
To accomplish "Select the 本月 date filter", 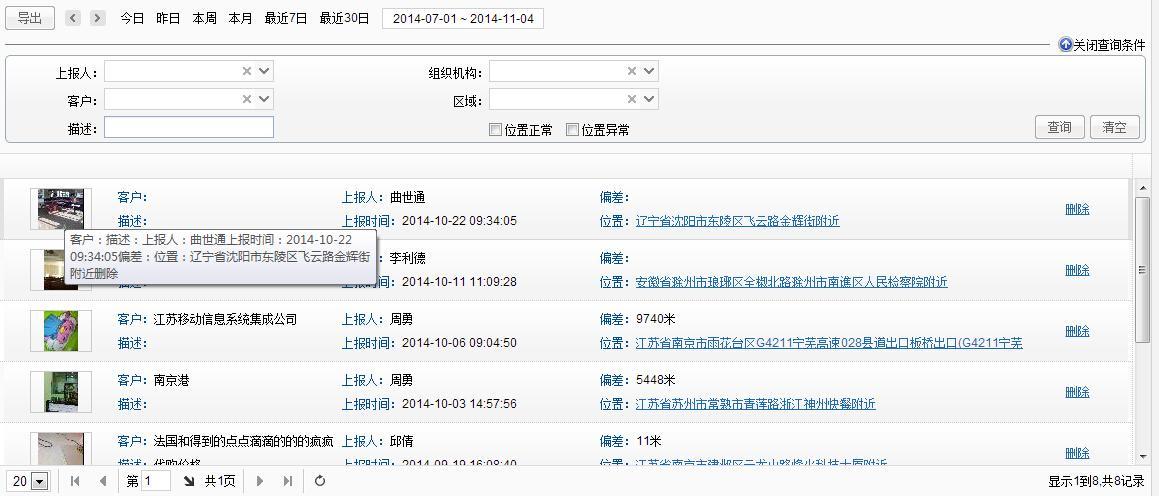I will 240,18.
